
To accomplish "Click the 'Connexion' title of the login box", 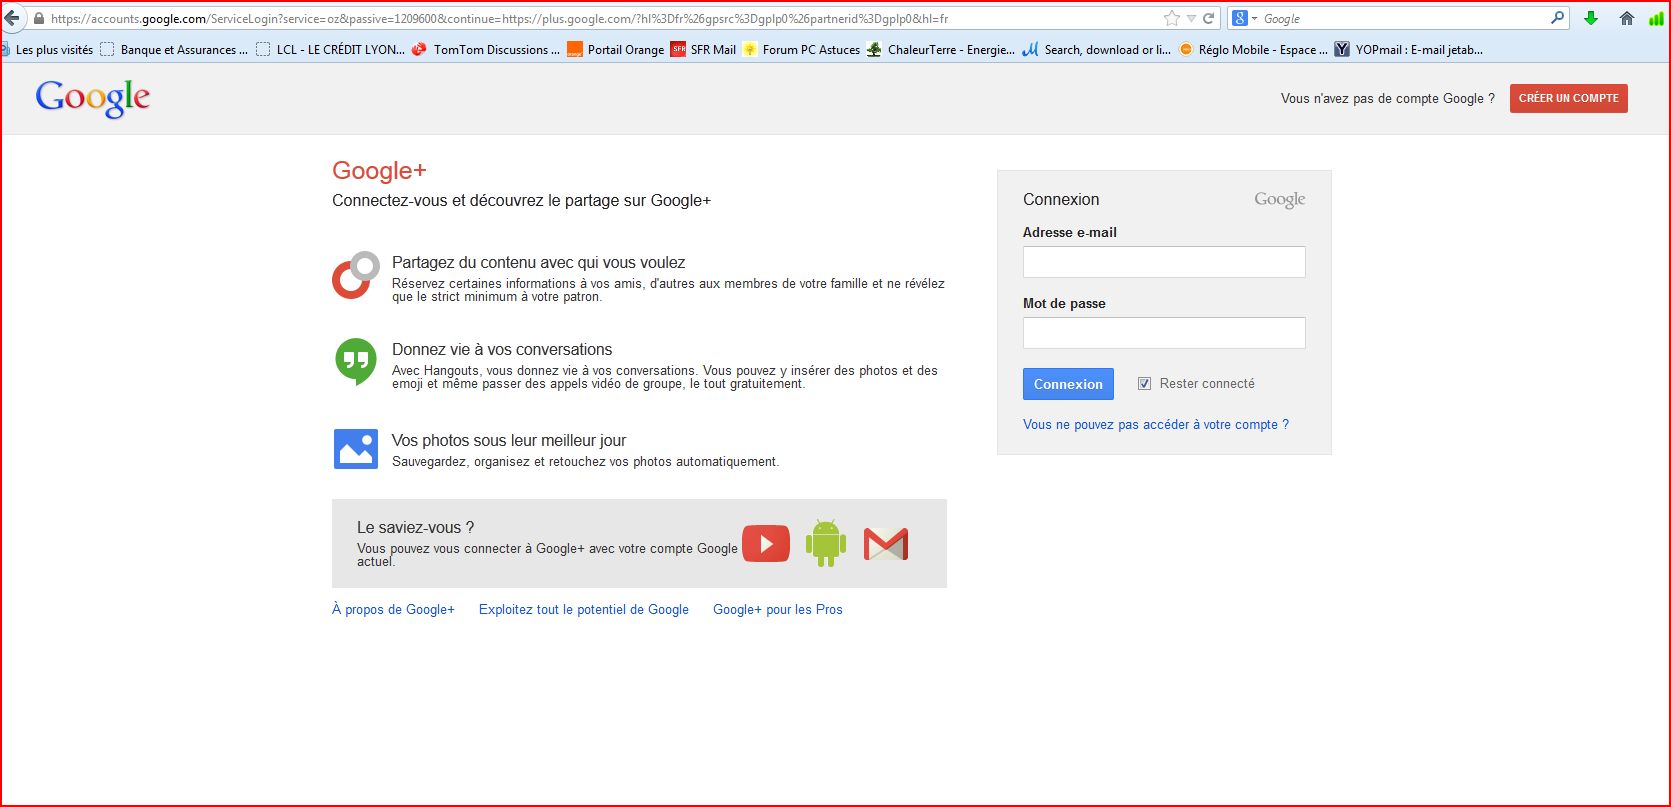I will pyautogui.click(x=1061, y=200).
